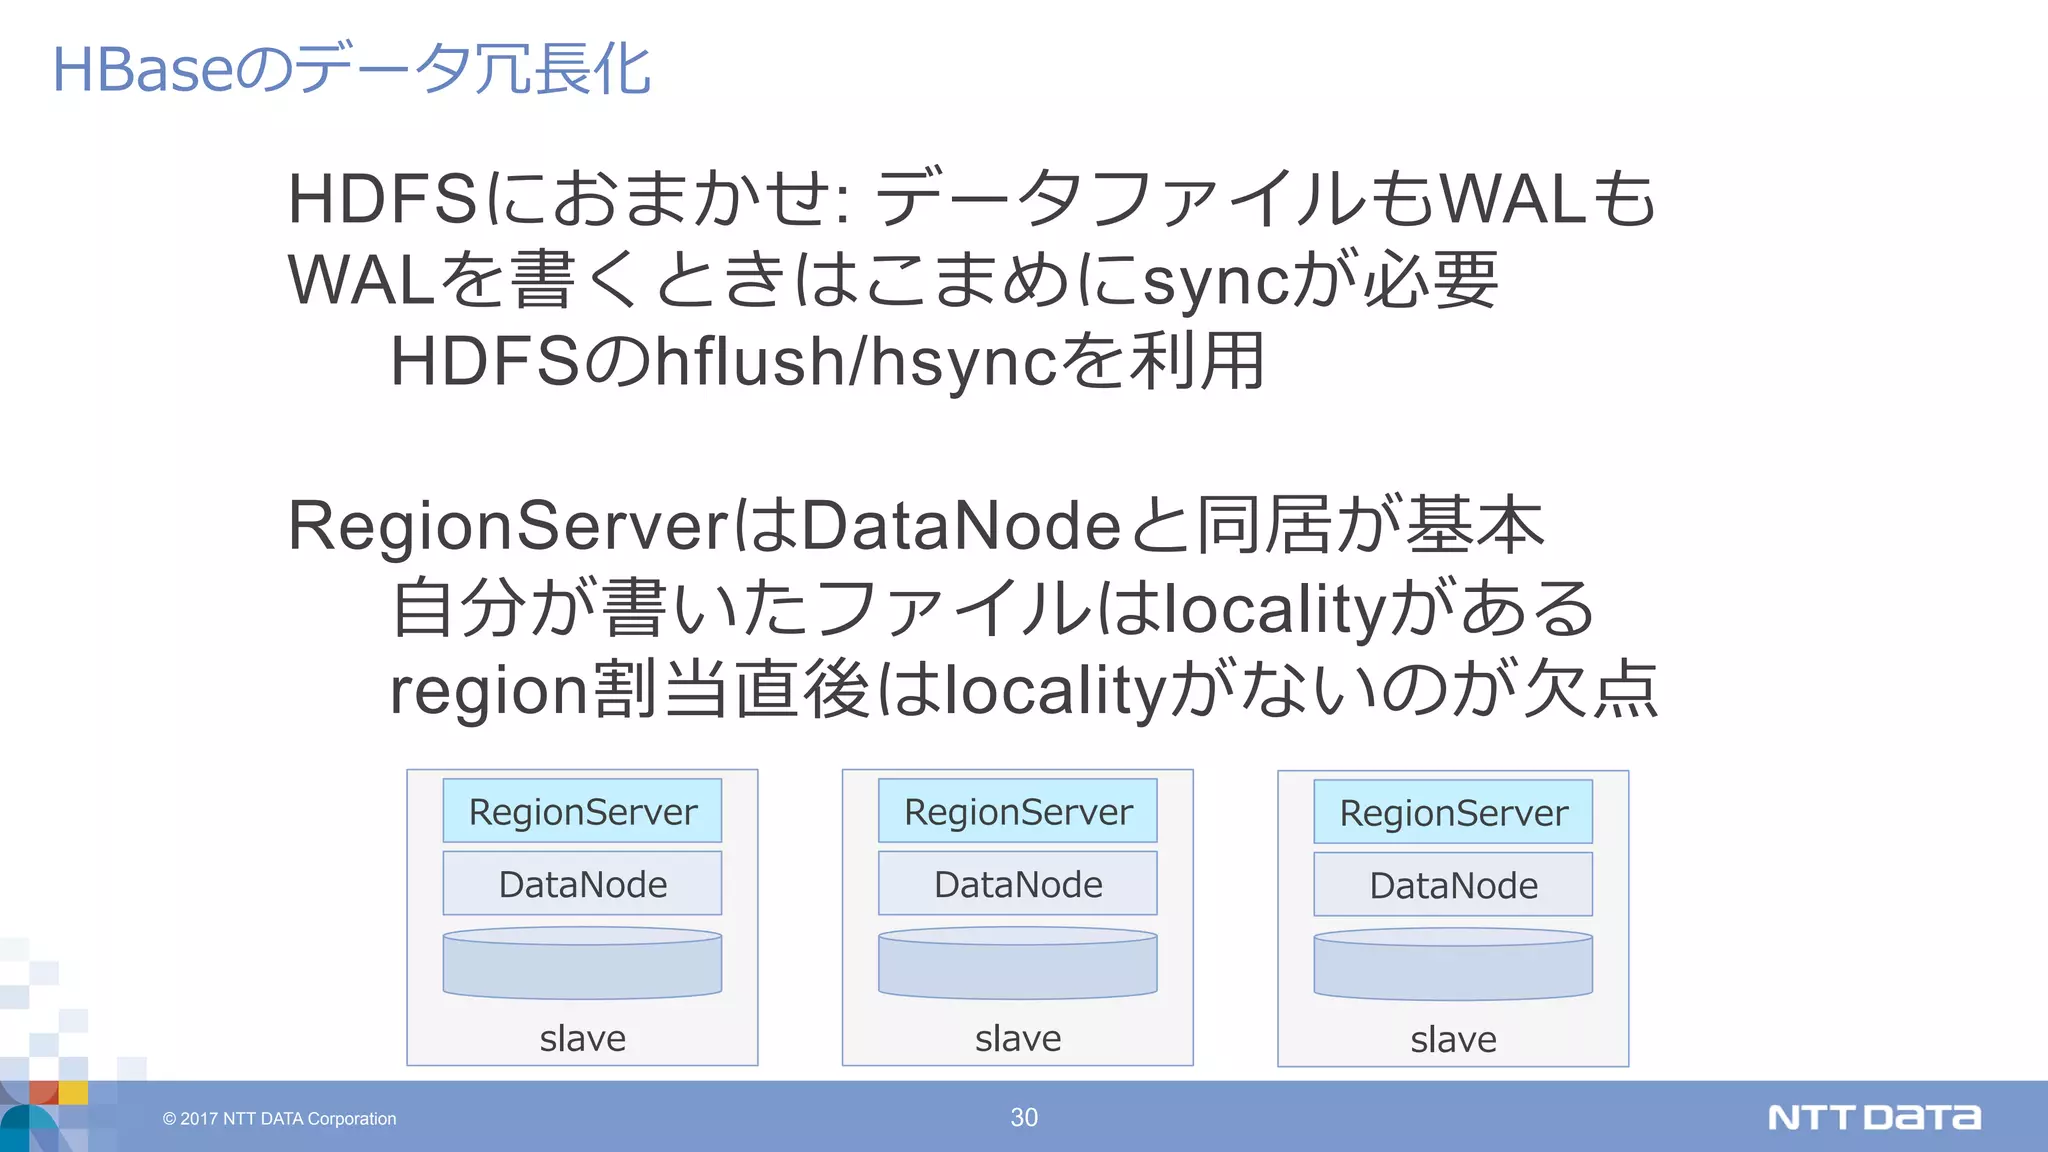Image resolution: width=2048 pixels, height=1152 pixels.
Task: Click the HDFSのhflush/hsyncを利用 line
Action: click(x=827, y=361)
